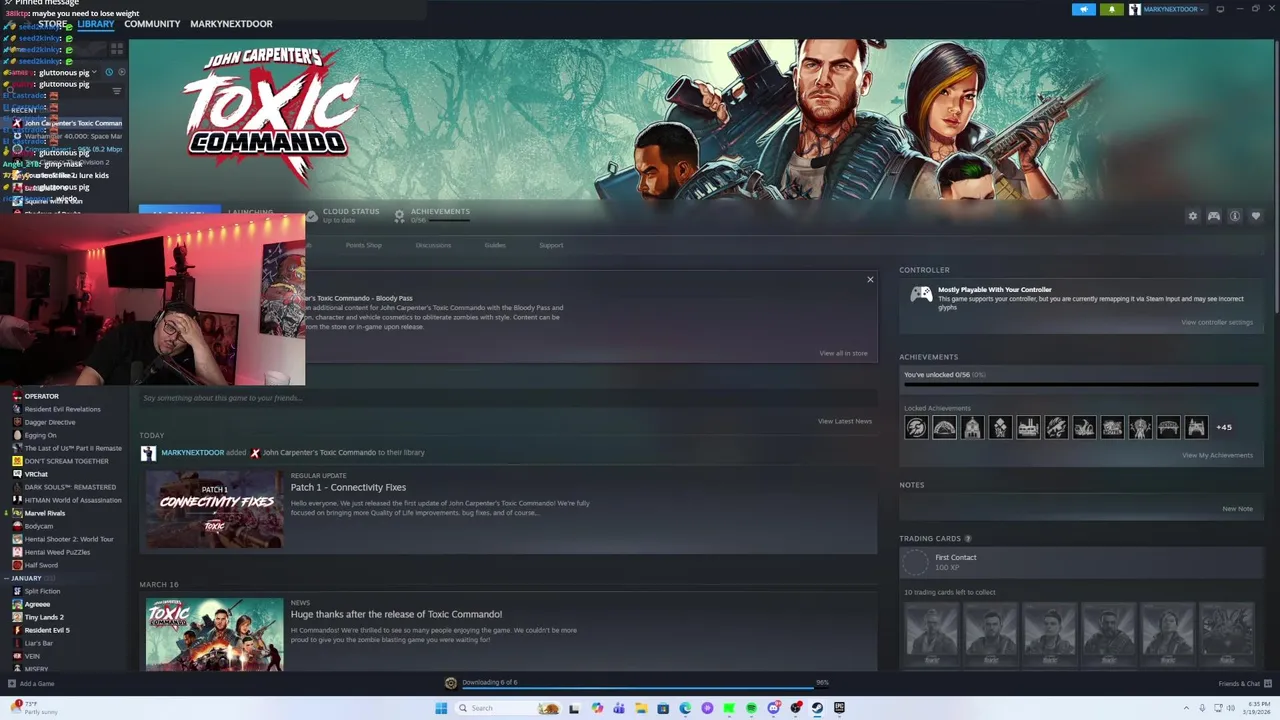
Task: Click View Latest News link
Action: pos(845,421)
